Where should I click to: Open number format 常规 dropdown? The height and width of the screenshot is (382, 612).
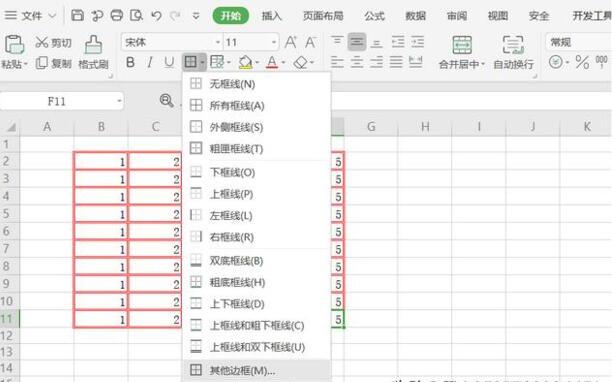coord(578,42)
